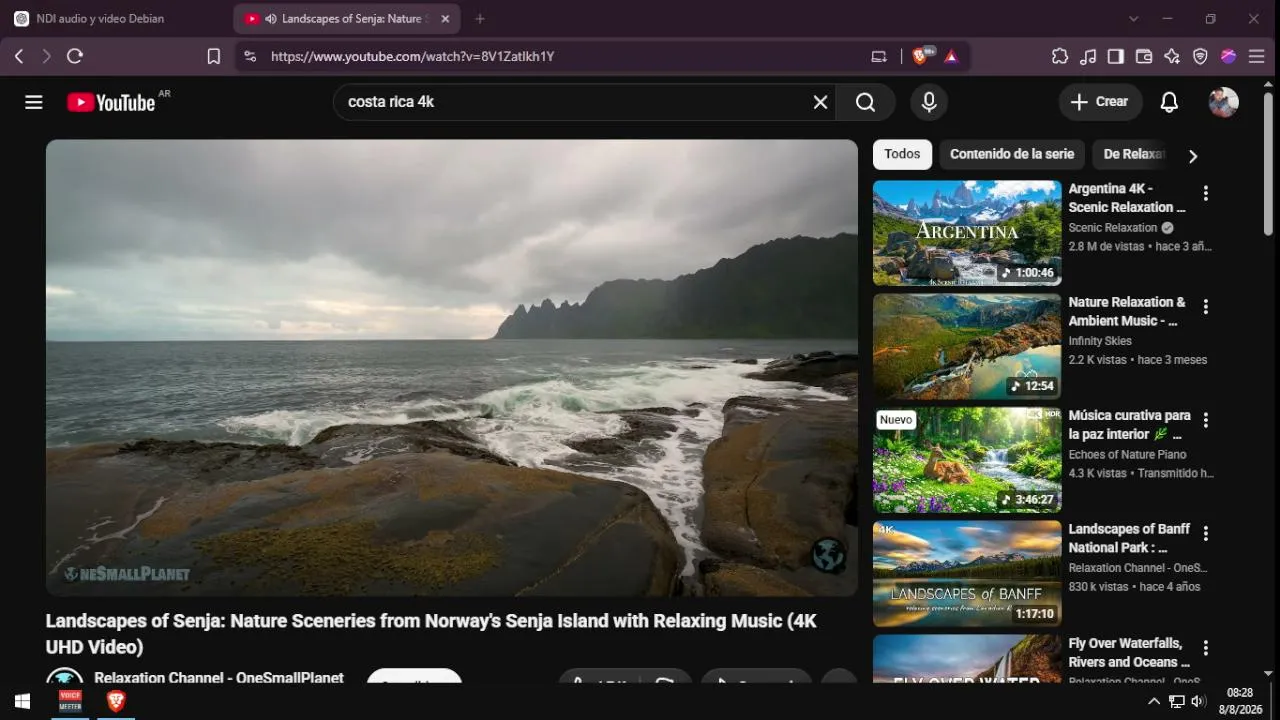Viewport: 1280px width, 720px height.
Task: Go to the YouTube home logo
Action: 111,102
